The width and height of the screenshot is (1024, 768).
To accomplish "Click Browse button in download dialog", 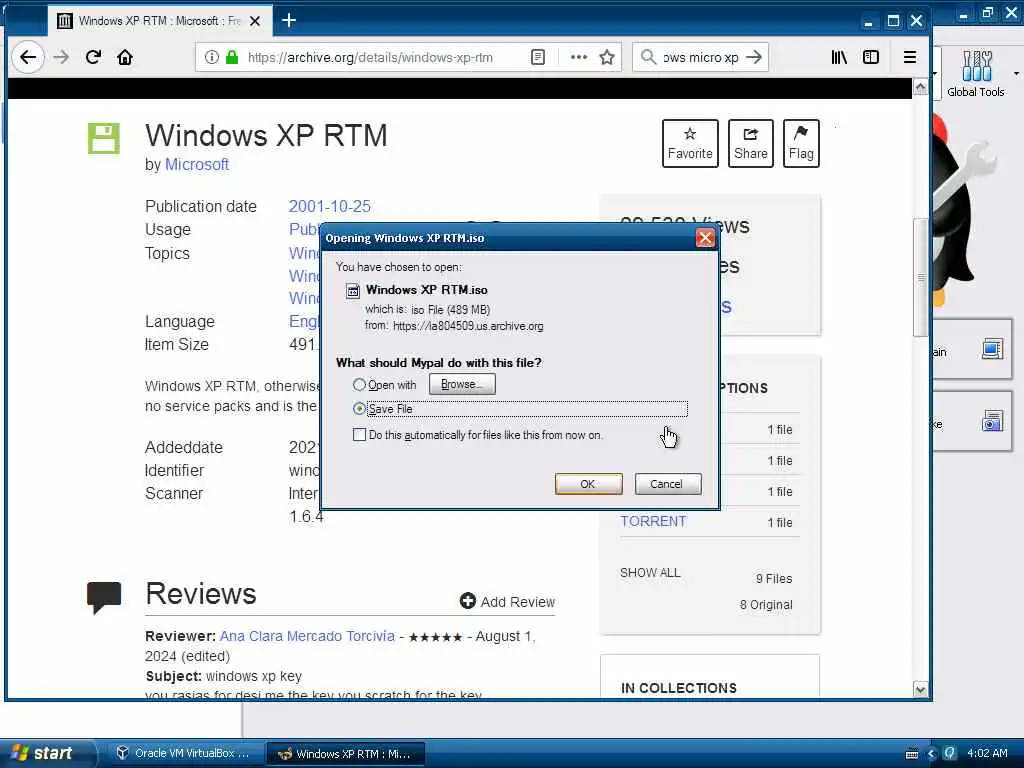I will click(x=462, y=384).
